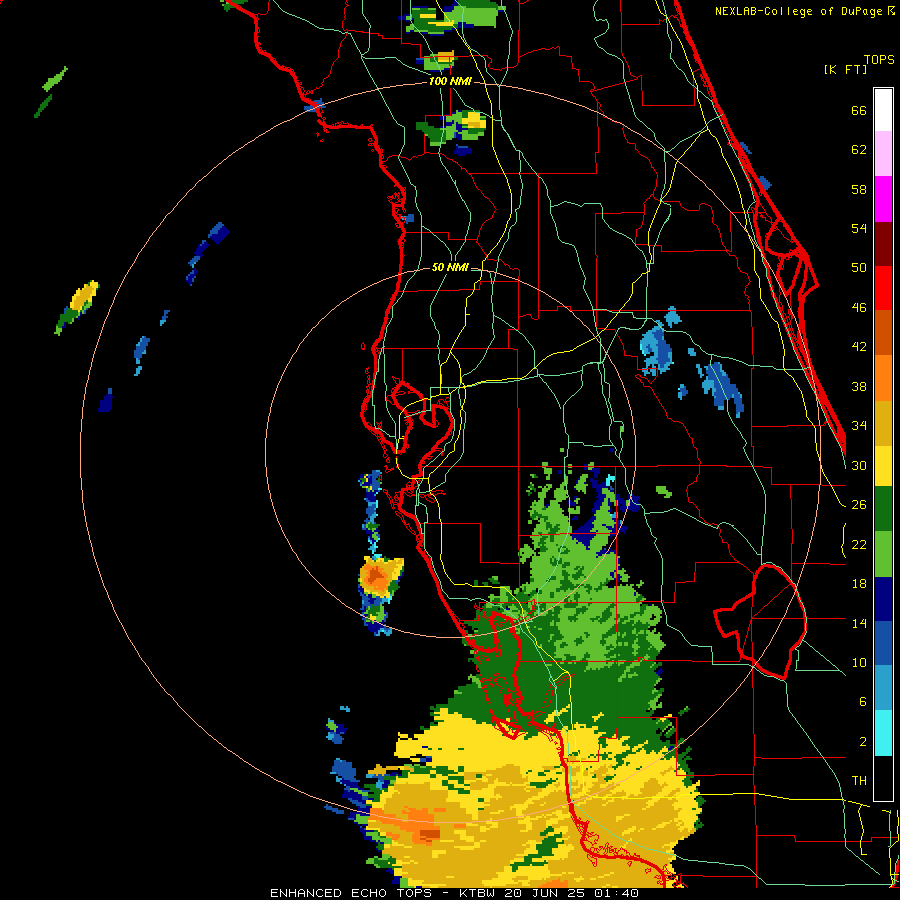Click the legend value "46"
This screenshot has width=900, height=900.
tap(859, 308)
